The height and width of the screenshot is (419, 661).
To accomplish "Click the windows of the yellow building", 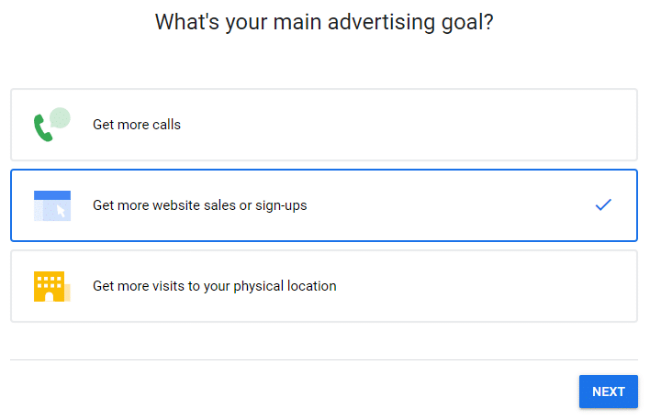I will [49, 282].
